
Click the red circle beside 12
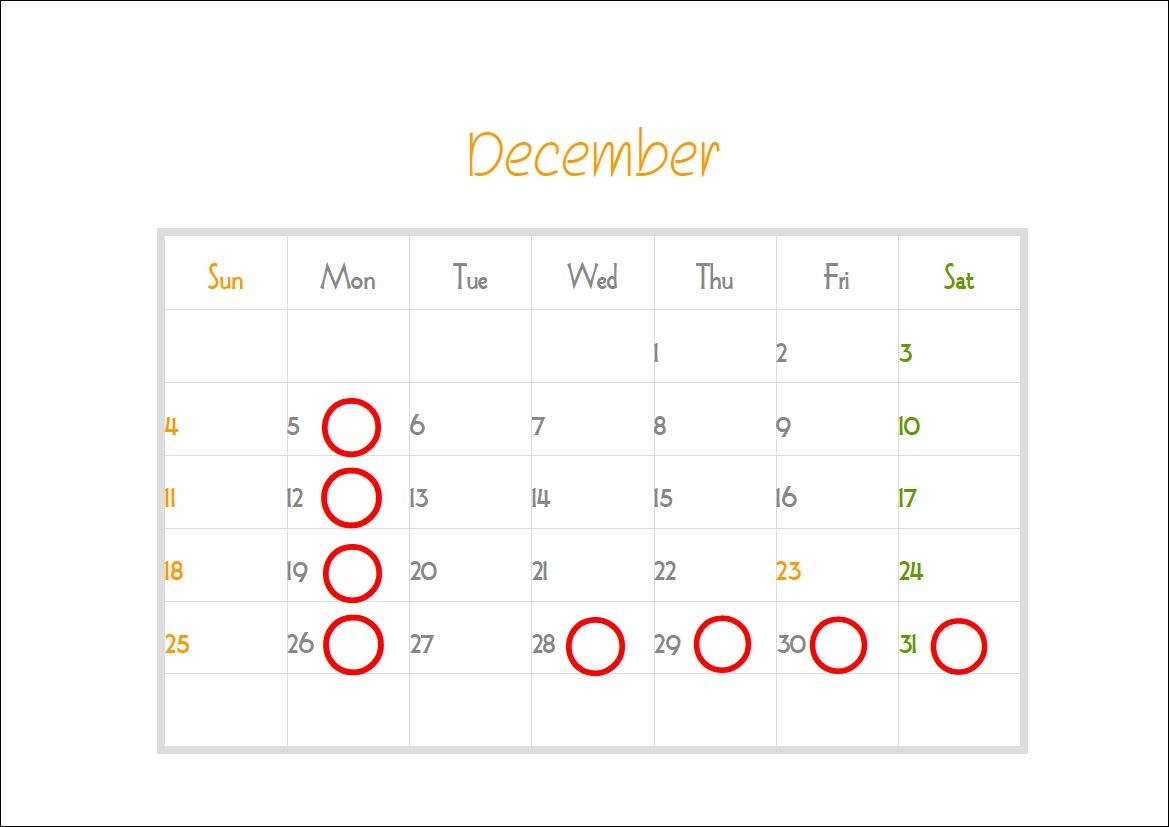pos(351,498)
